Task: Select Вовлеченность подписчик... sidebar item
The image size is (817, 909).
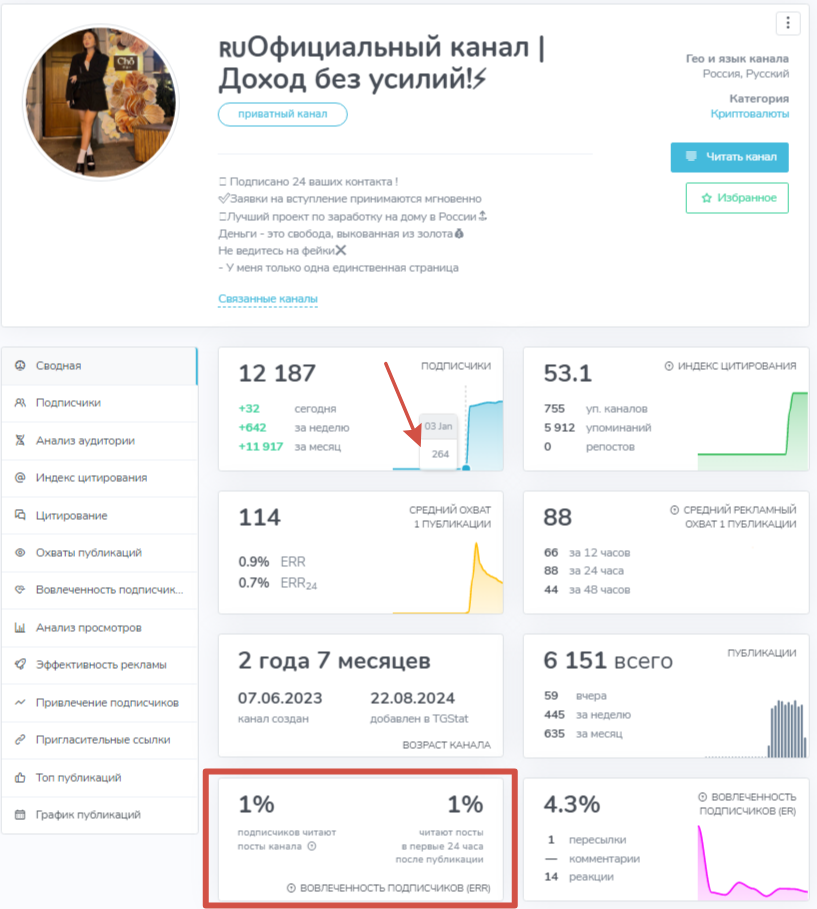Action: [99, 590]
